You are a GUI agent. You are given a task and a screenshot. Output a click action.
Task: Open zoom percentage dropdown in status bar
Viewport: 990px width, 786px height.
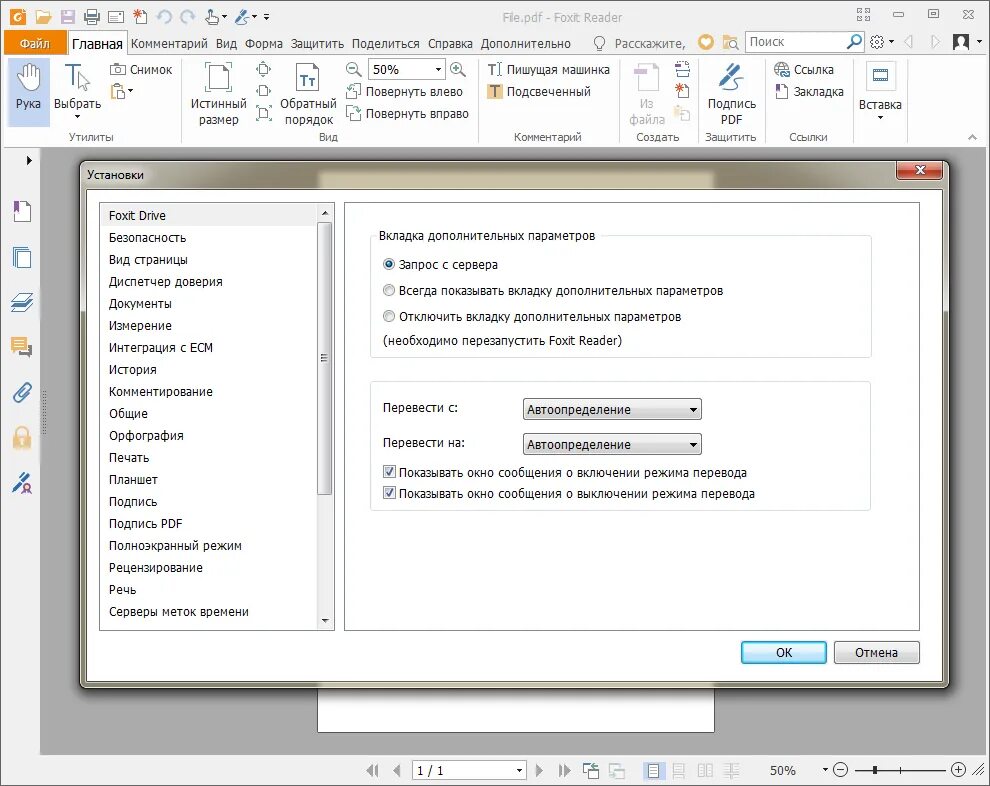pyautogui.click(x=825, y=770)
